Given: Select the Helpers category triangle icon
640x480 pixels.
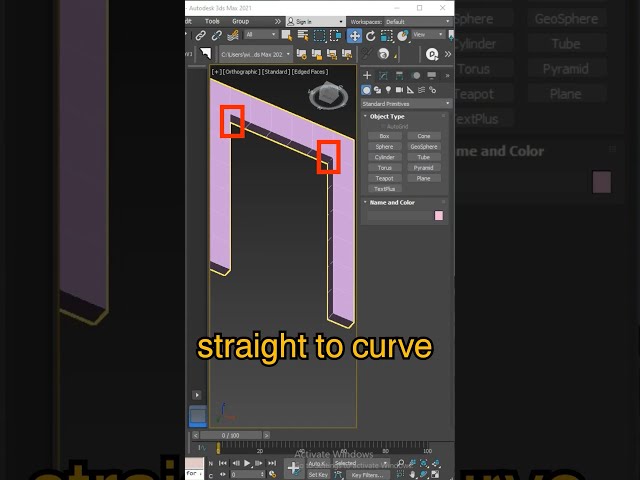Looking at the screenshot, I should click(x=410, y=90).
